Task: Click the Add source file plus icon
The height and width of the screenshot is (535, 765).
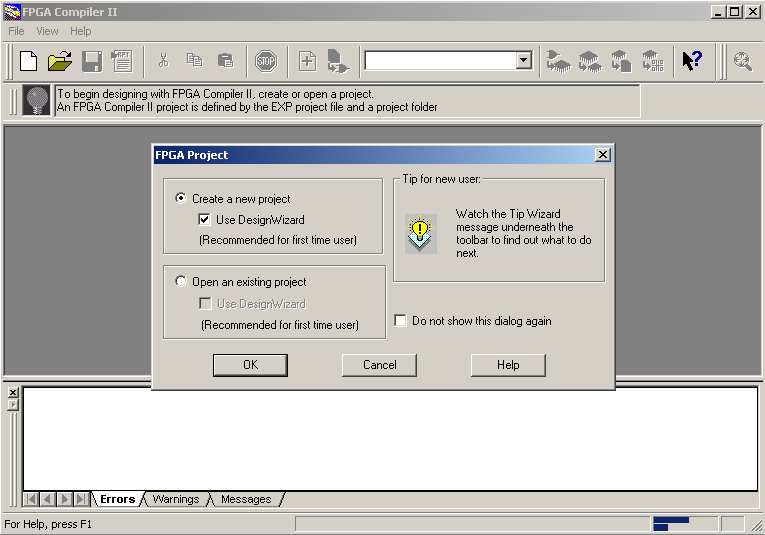Action: (x=307, y=61)
